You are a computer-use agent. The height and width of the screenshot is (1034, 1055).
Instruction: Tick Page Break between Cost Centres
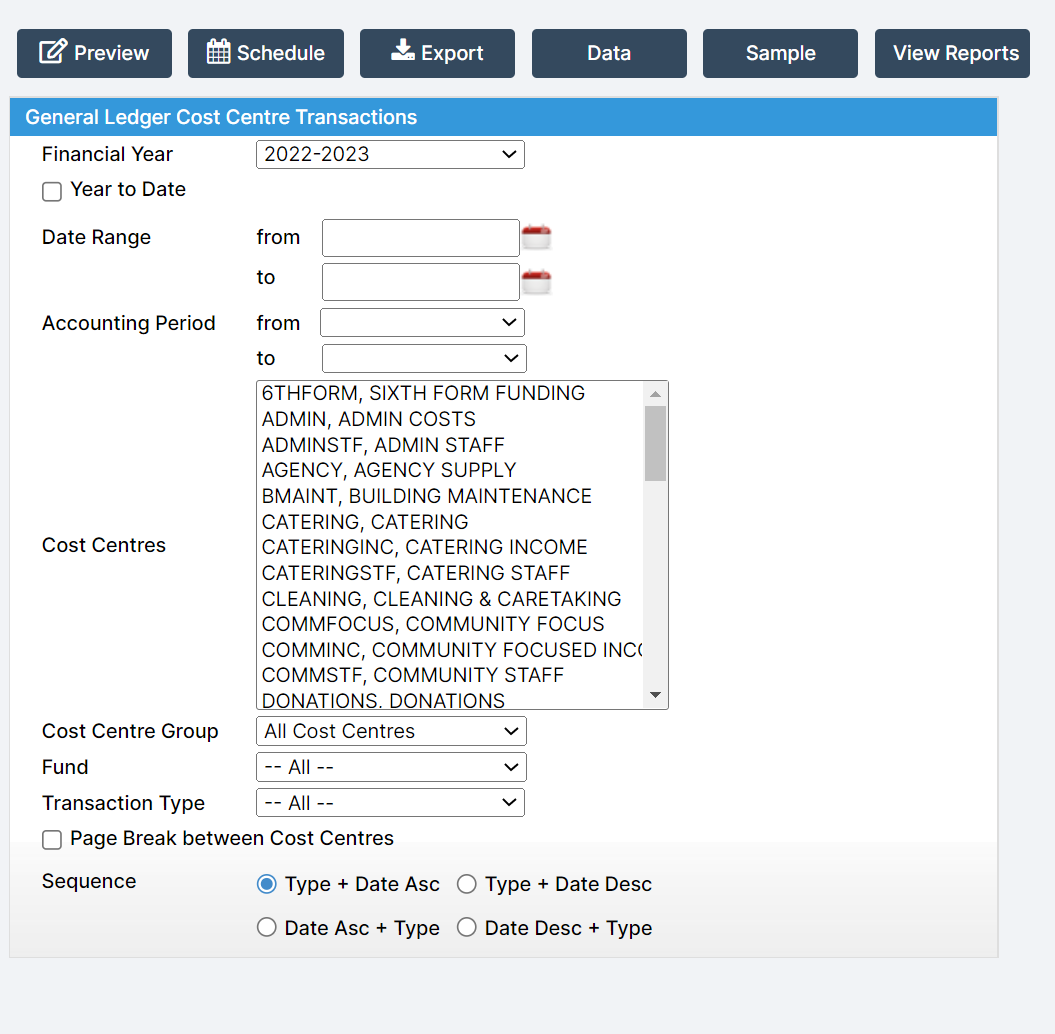click(x=52, y=840)
